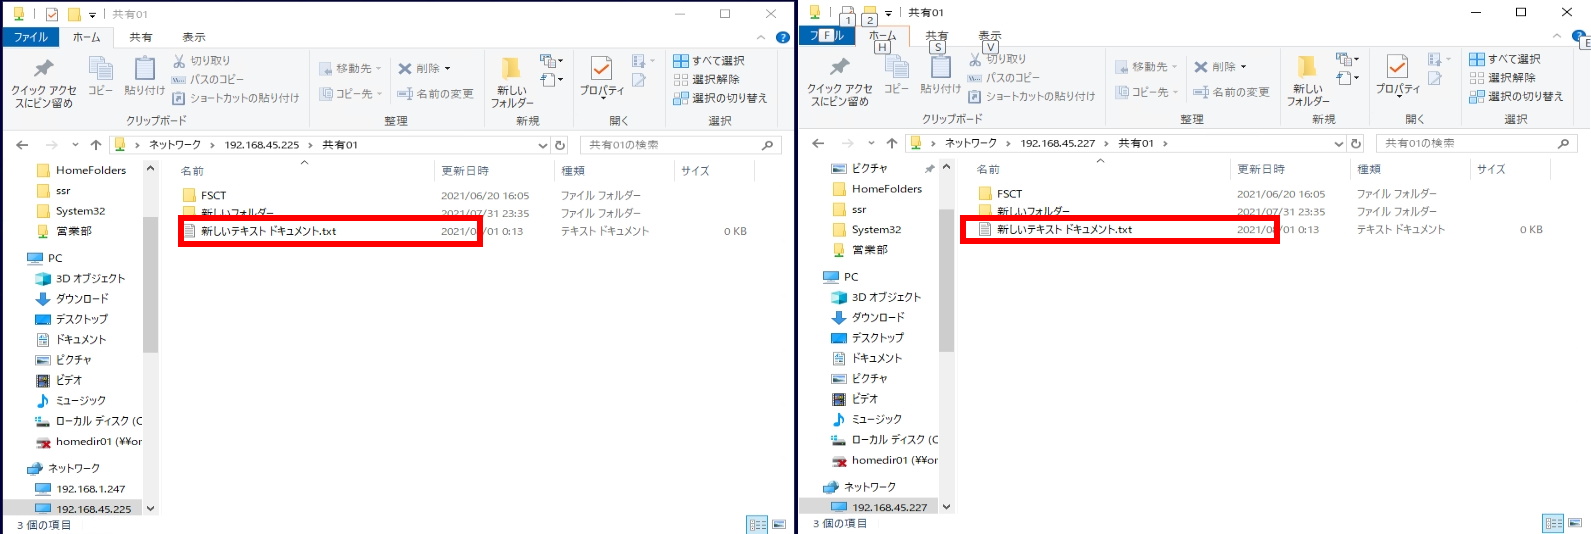Select 新しいテキスト ドキュメント.txt in right window
This screenshot has width=1591, height=534.
(x=1064, y=229)
